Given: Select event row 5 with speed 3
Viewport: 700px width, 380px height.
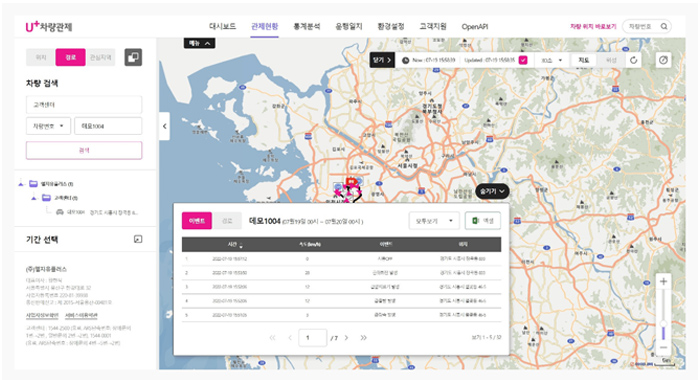Looking at the screenshot, I should coord(342,315).
